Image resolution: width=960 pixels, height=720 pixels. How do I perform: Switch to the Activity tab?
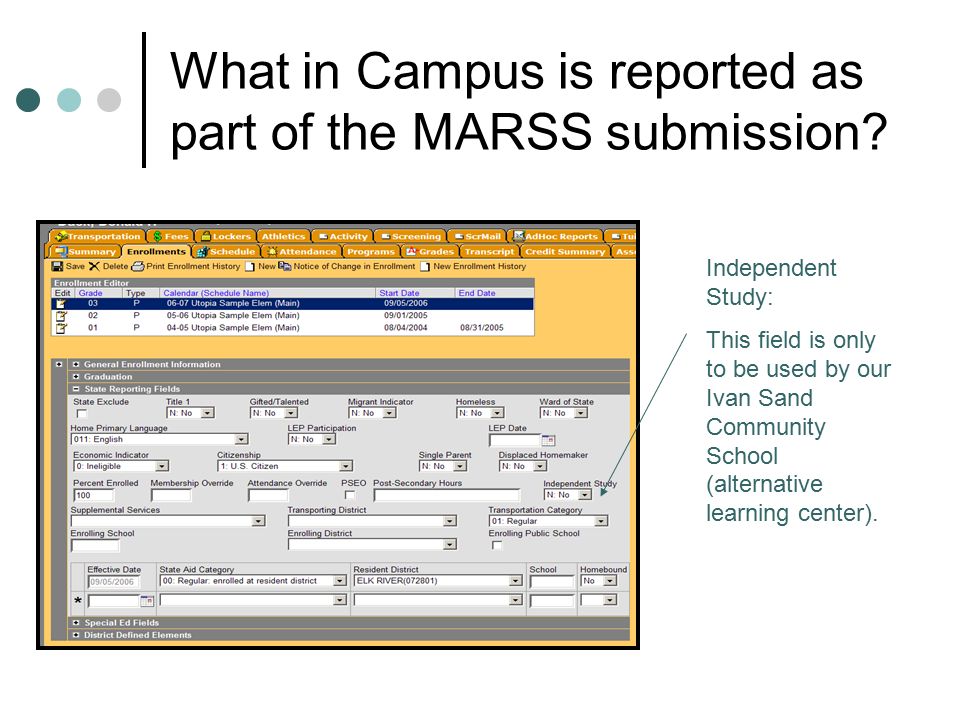343,236
